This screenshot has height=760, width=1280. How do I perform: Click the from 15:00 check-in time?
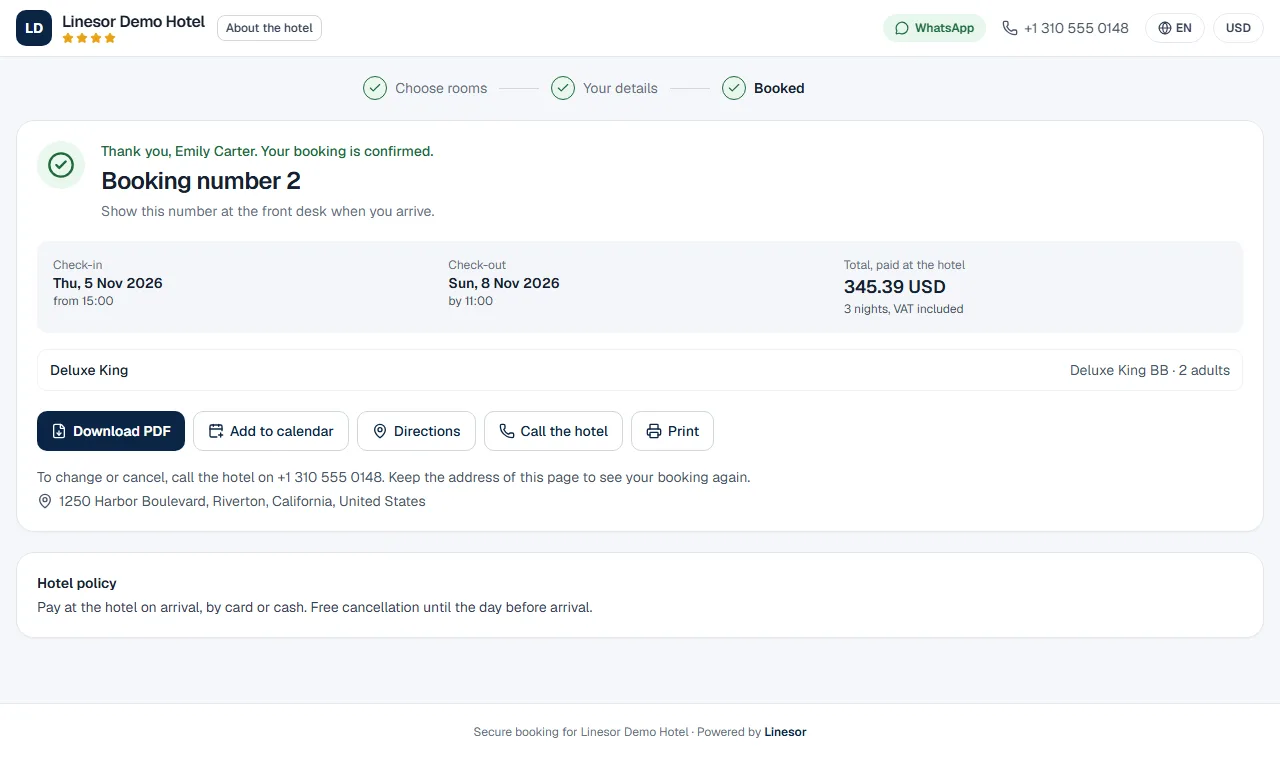(x=83, y=301)
